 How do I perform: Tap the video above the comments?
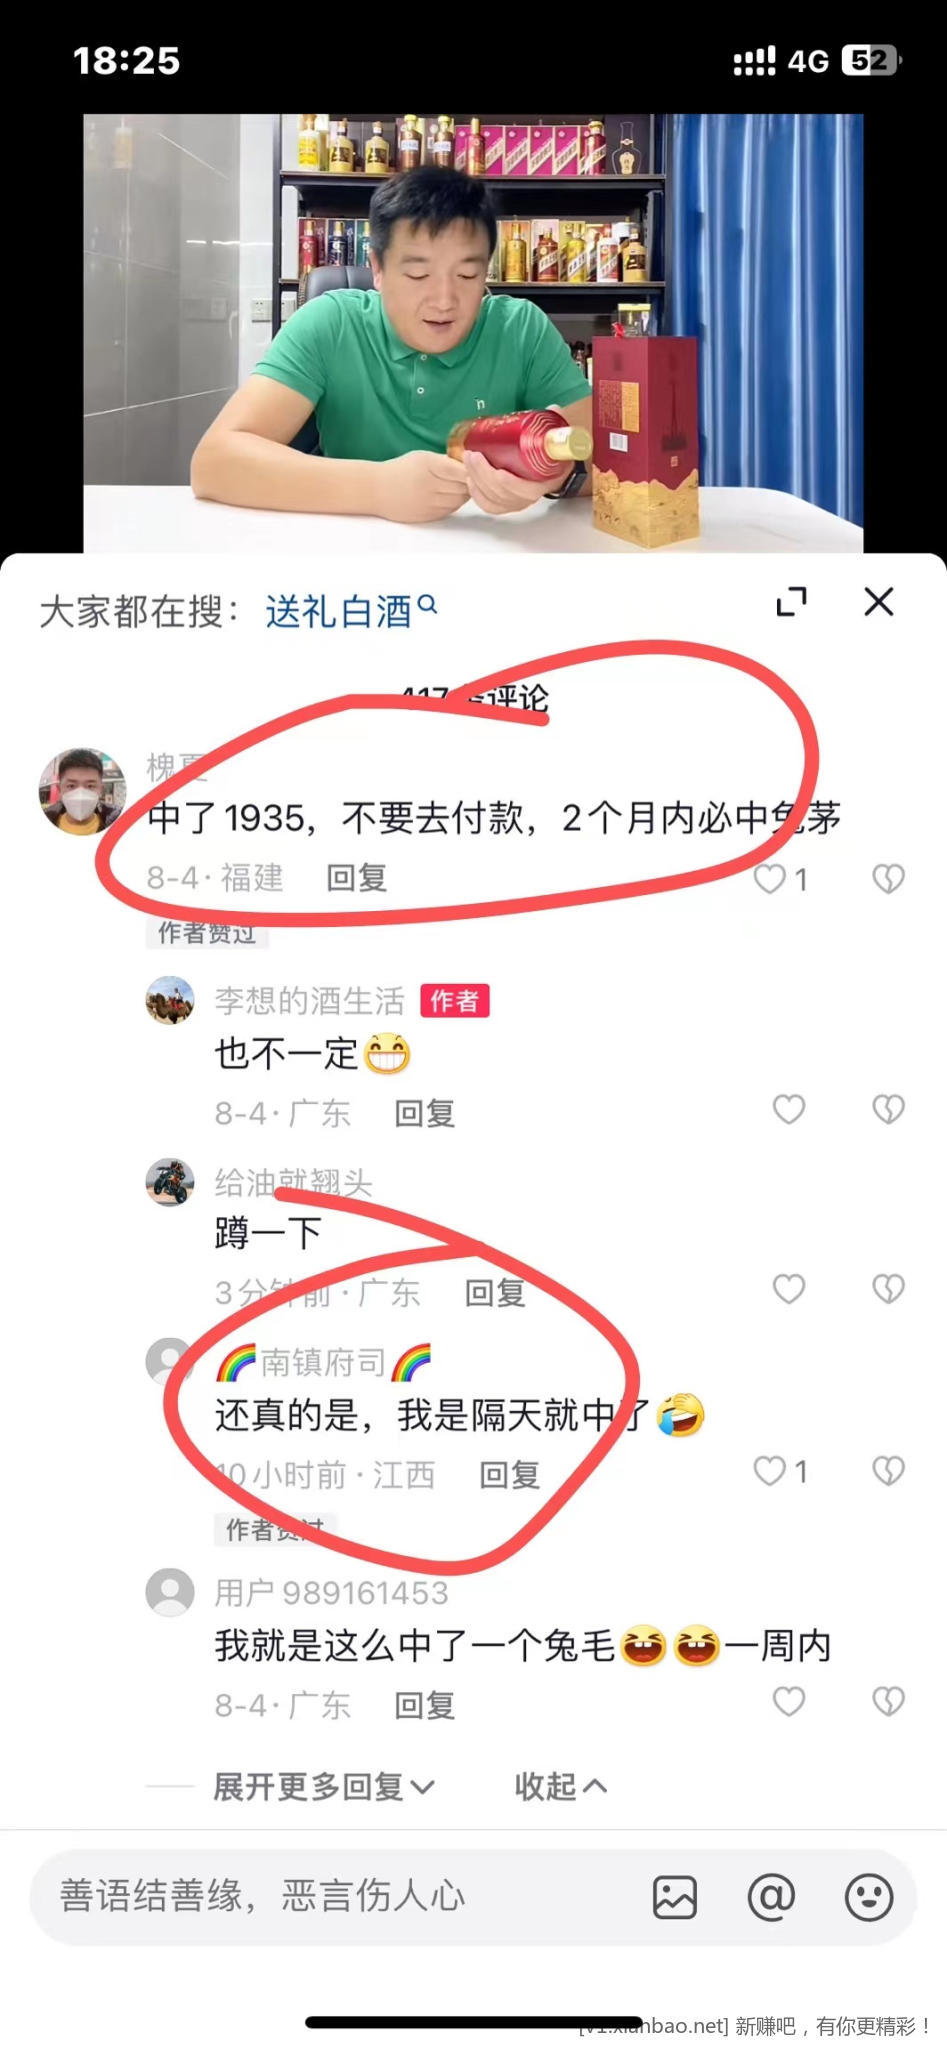pyautogui.click(x=473, y=333)
